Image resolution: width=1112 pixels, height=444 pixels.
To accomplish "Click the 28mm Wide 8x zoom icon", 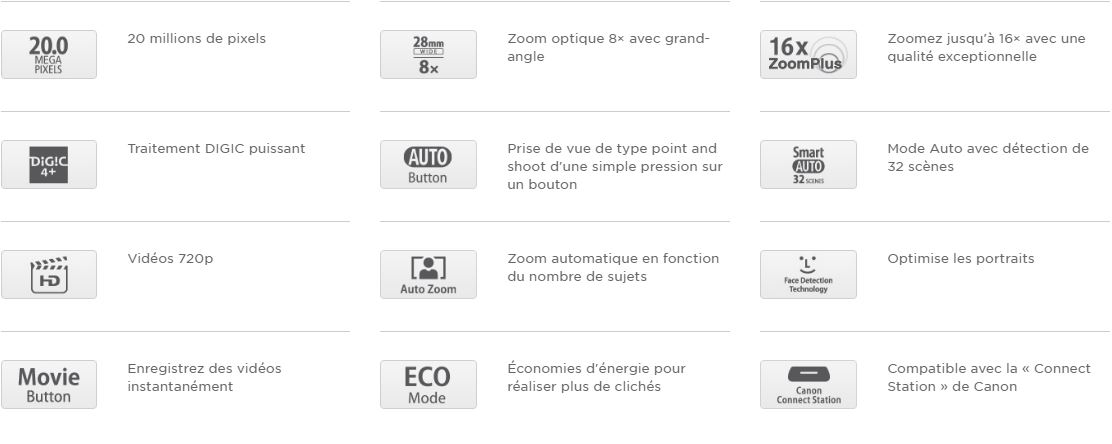I will tap(428, 54).
